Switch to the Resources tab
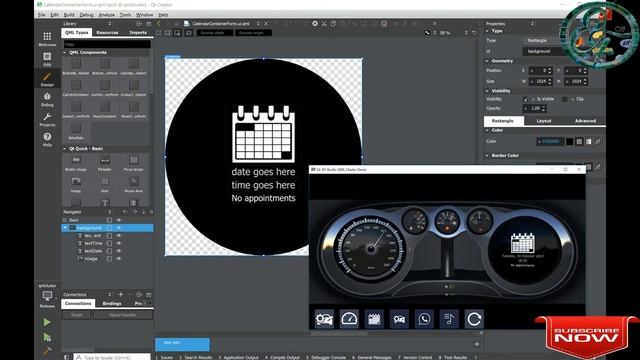Viewport: 640px width, 360px height. point(108,32)
